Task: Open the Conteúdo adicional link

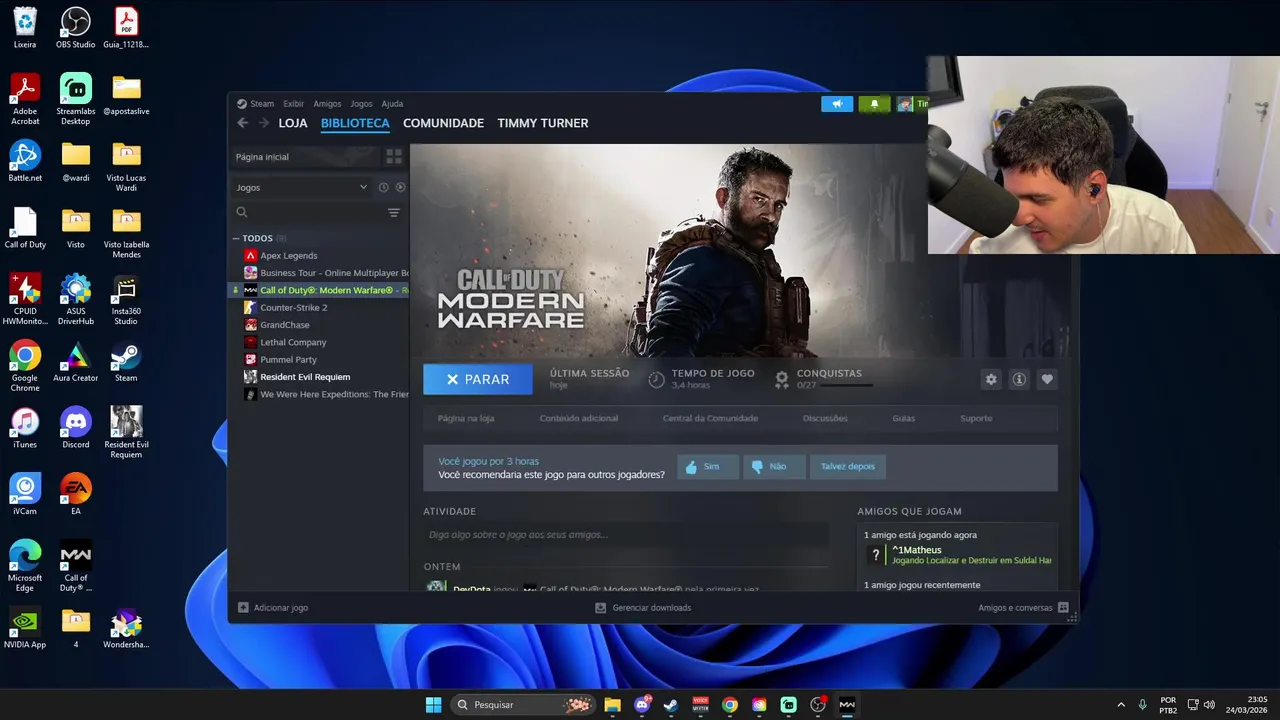Action: pyautogui.click(x=578, y=418)
